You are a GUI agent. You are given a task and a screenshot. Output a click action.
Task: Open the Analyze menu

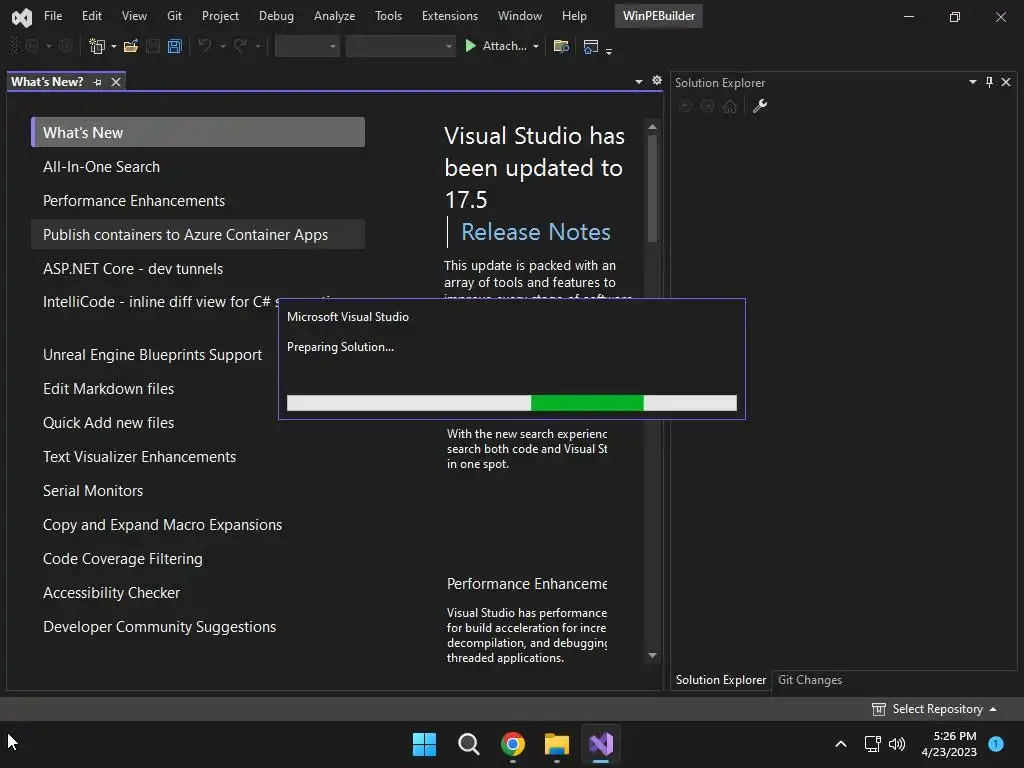pos(334,16)
